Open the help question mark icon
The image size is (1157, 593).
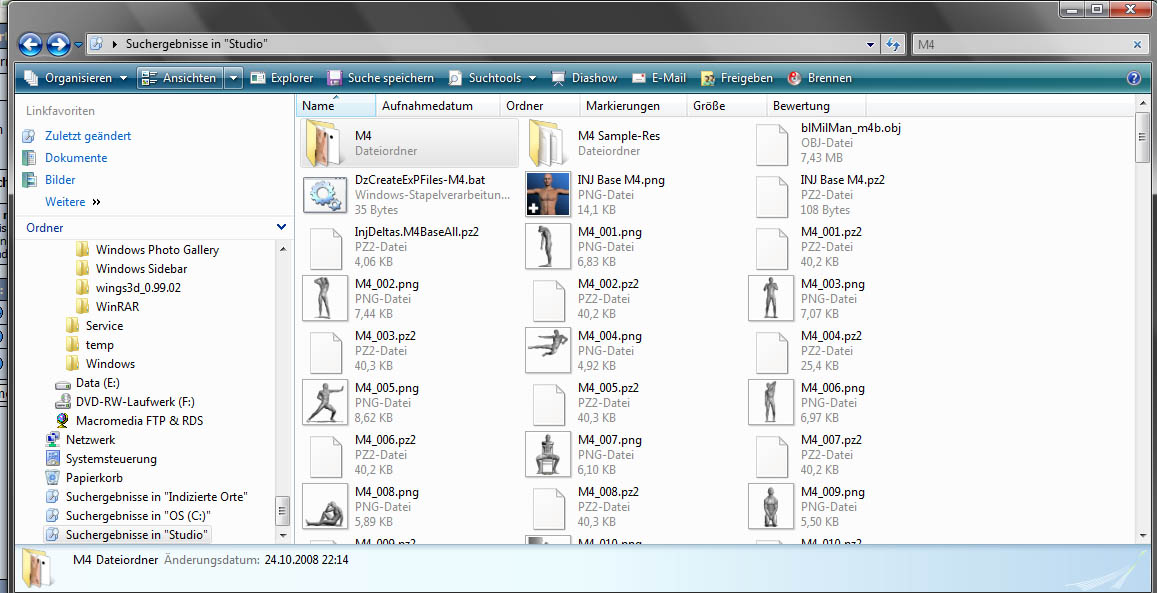pos(1134,77)
